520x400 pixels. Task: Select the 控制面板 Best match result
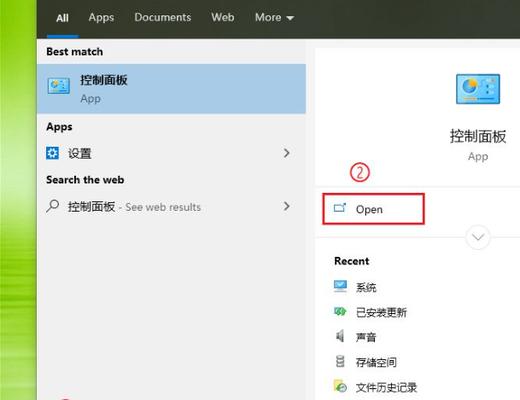[171, 89]
